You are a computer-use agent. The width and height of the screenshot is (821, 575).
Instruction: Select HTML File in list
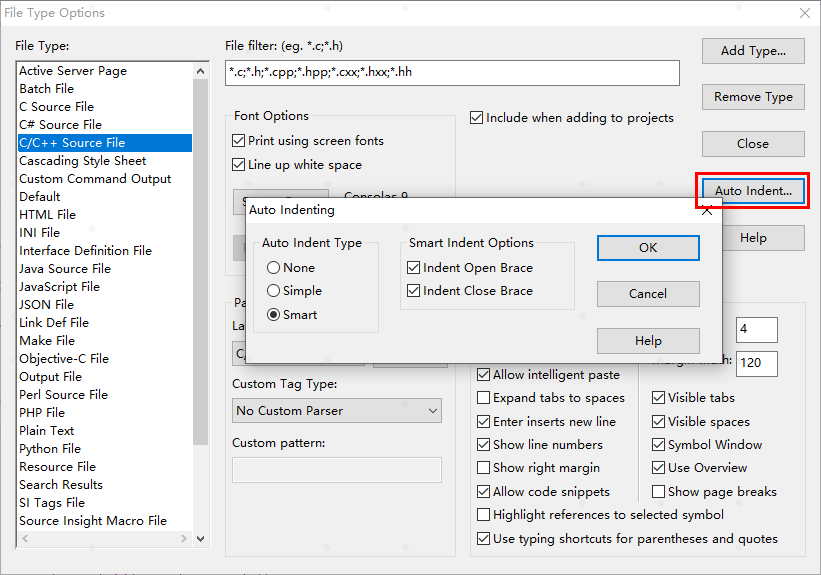click(x=105, y=215)
